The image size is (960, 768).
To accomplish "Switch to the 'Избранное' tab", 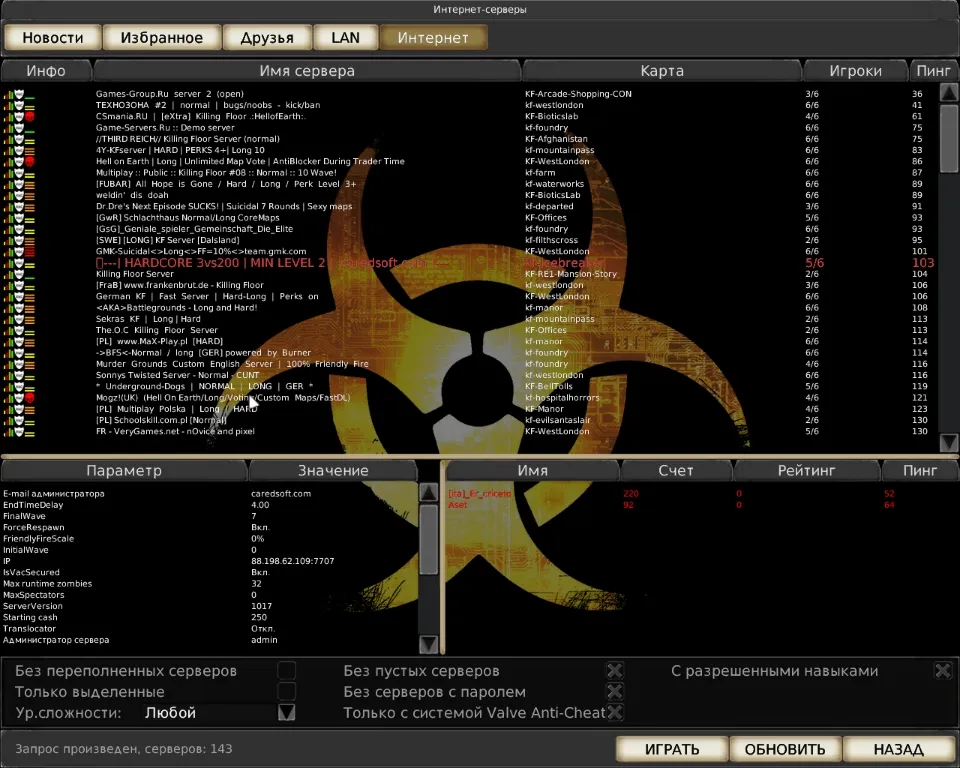I will point(161,38).
